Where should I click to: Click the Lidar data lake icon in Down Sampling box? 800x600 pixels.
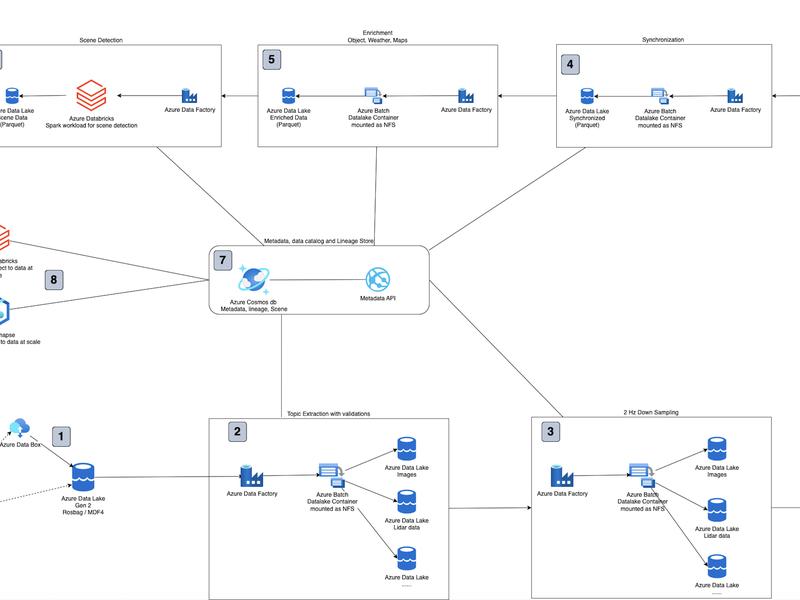pos(717,510)
